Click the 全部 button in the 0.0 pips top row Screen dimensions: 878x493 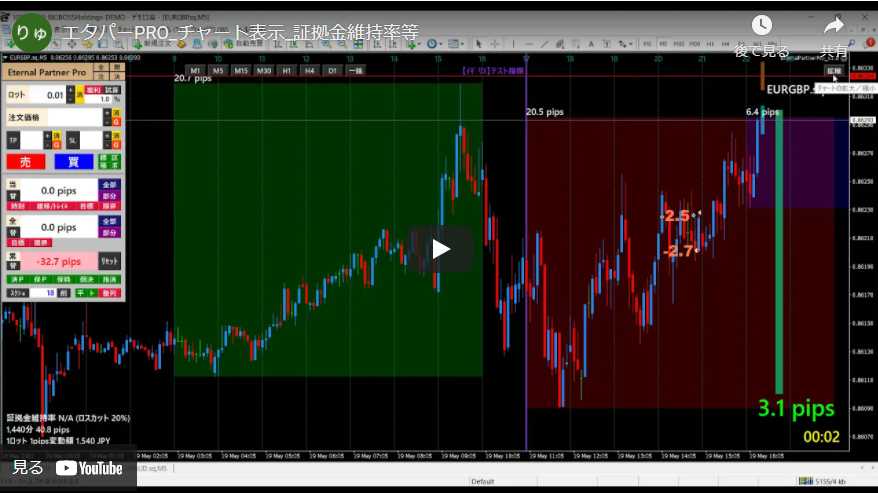[x=109, y=185]
